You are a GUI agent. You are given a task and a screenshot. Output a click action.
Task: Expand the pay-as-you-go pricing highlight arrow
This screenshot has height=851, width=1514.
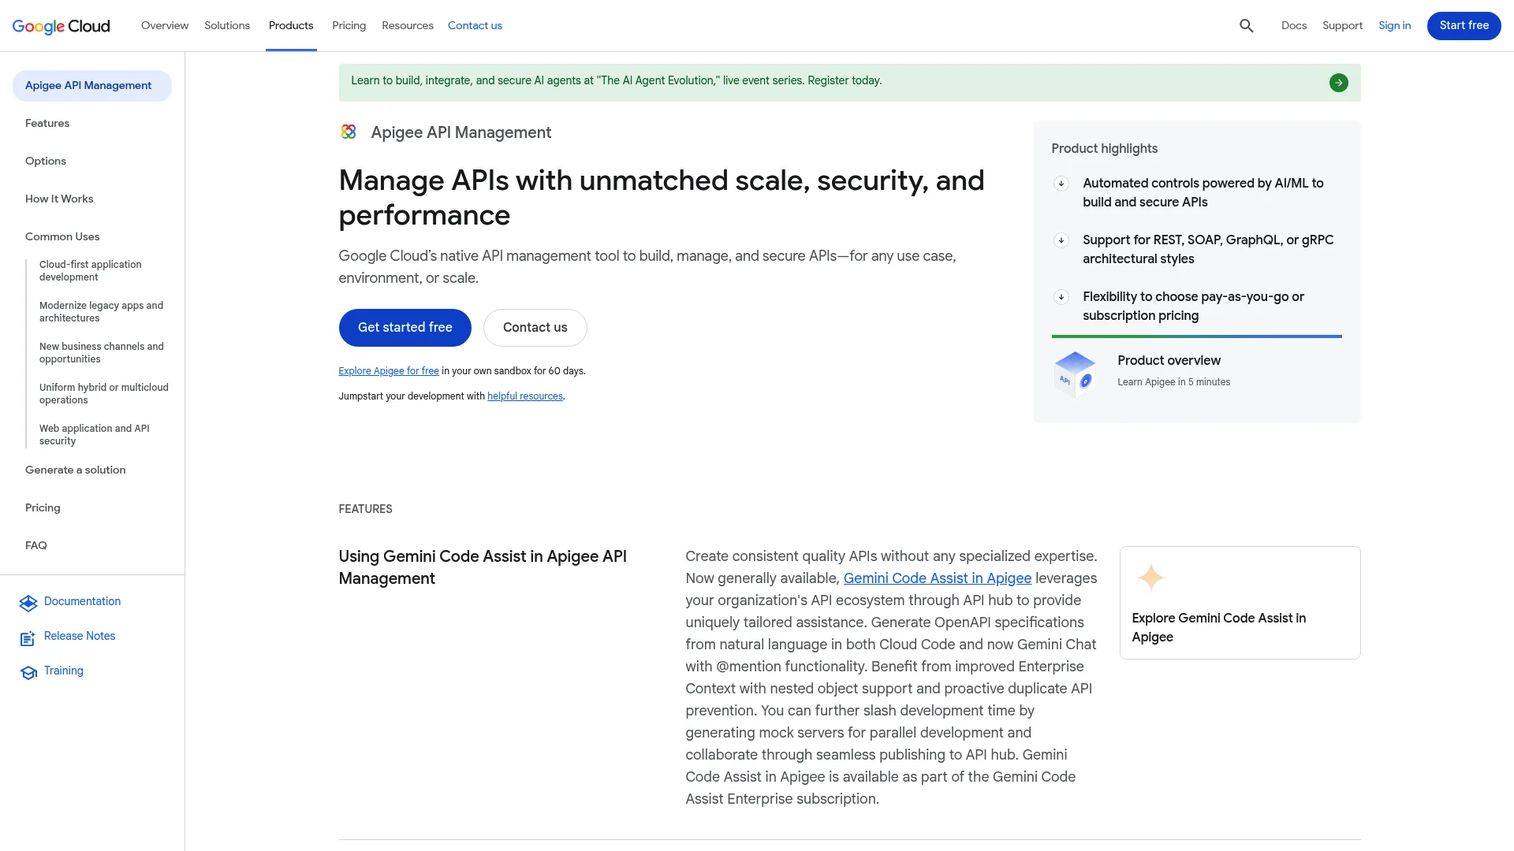click(1061, 298)
